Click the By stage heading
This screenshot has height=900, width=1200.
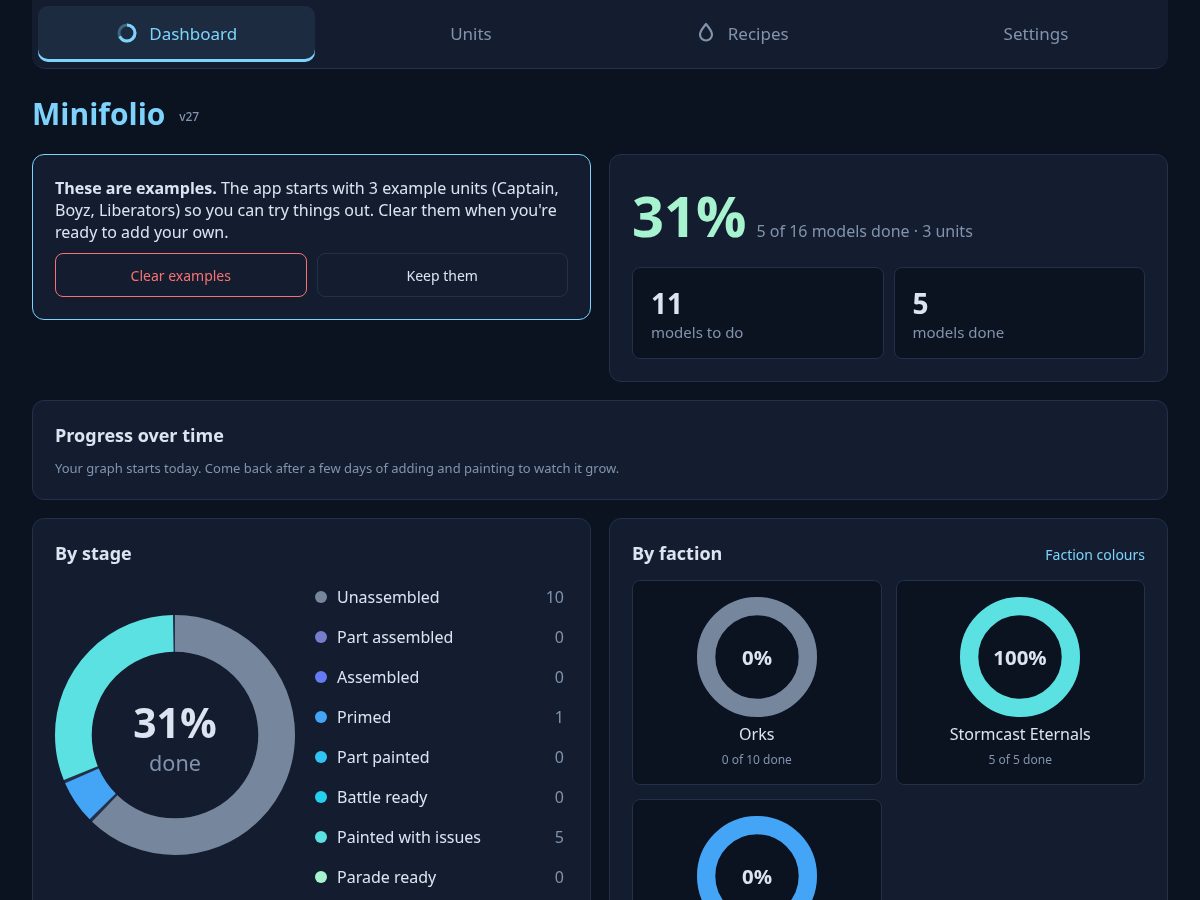[93, 553]
